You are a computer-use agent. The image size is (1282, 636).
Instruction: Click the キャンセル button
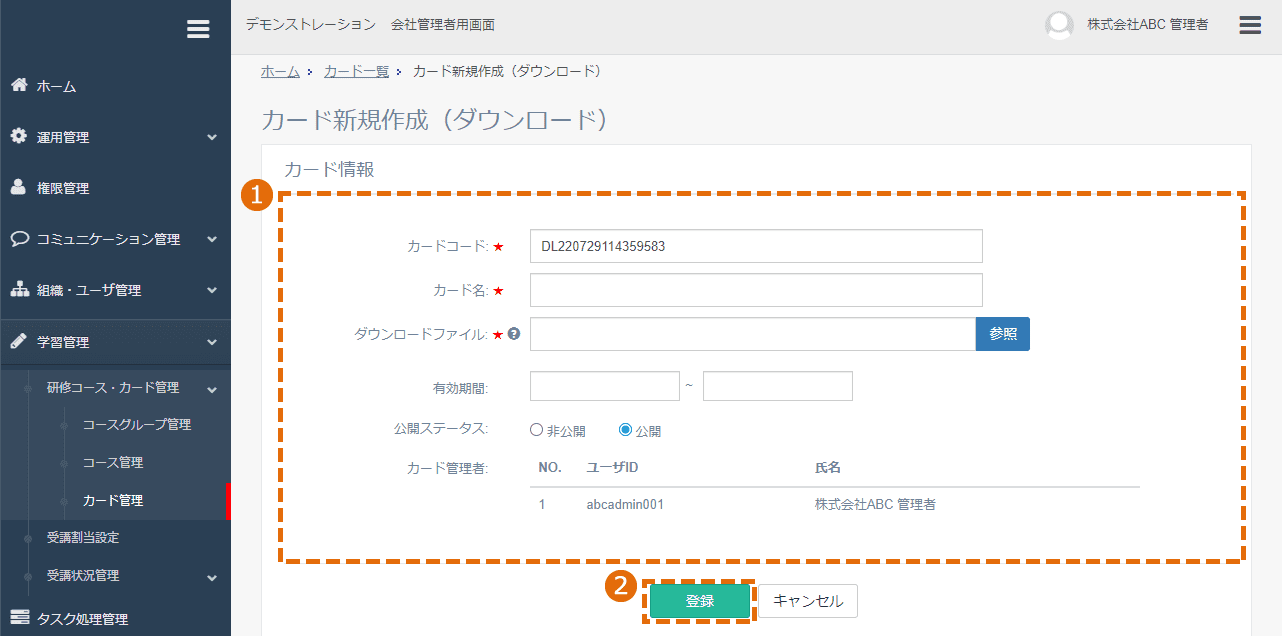point(808,601)
